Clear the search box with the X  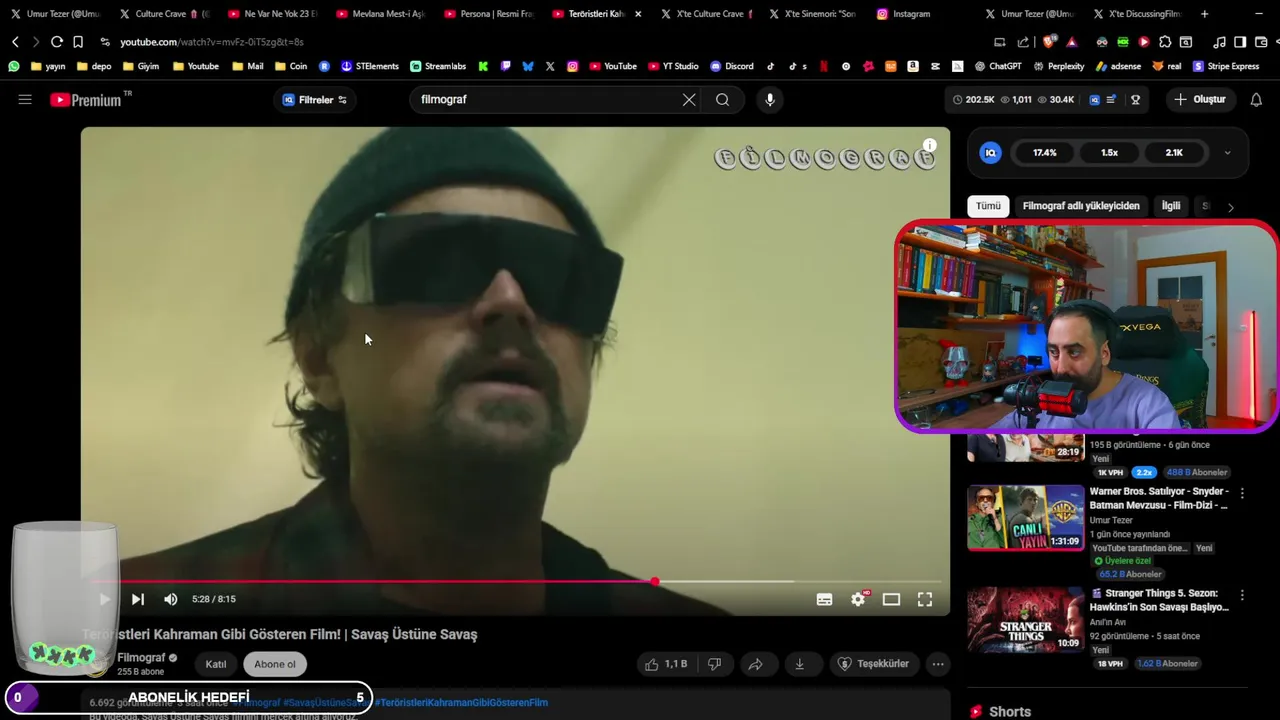pyautogui.click(x=689, y=100)
